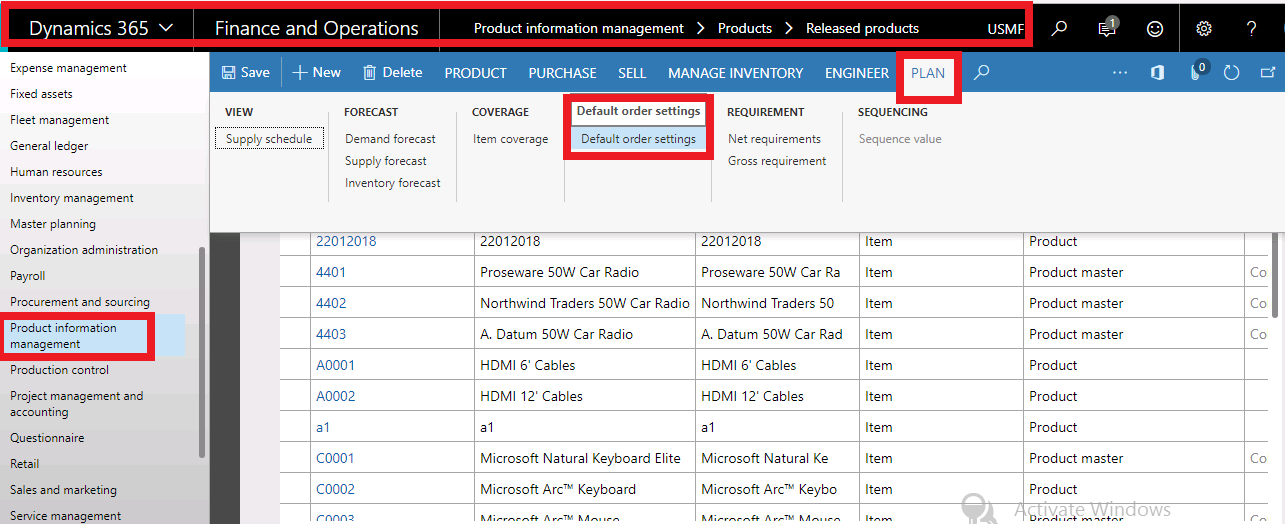The height and width of the screenshot is (524, 1285).
Task: Select the HDMI 12' Cables product name cell
Action: (x=585, y=396)
